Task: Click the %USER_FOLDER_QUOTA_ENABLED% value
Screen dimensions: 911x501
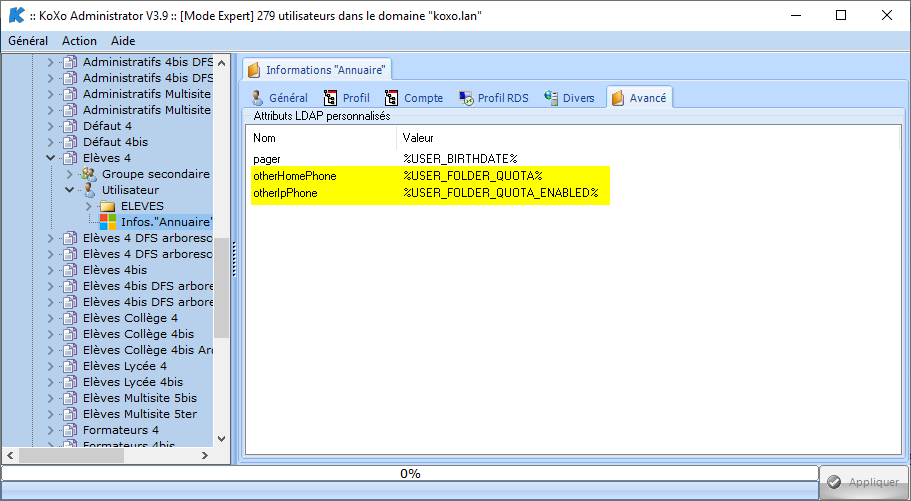Action: (x=501, y=193)
